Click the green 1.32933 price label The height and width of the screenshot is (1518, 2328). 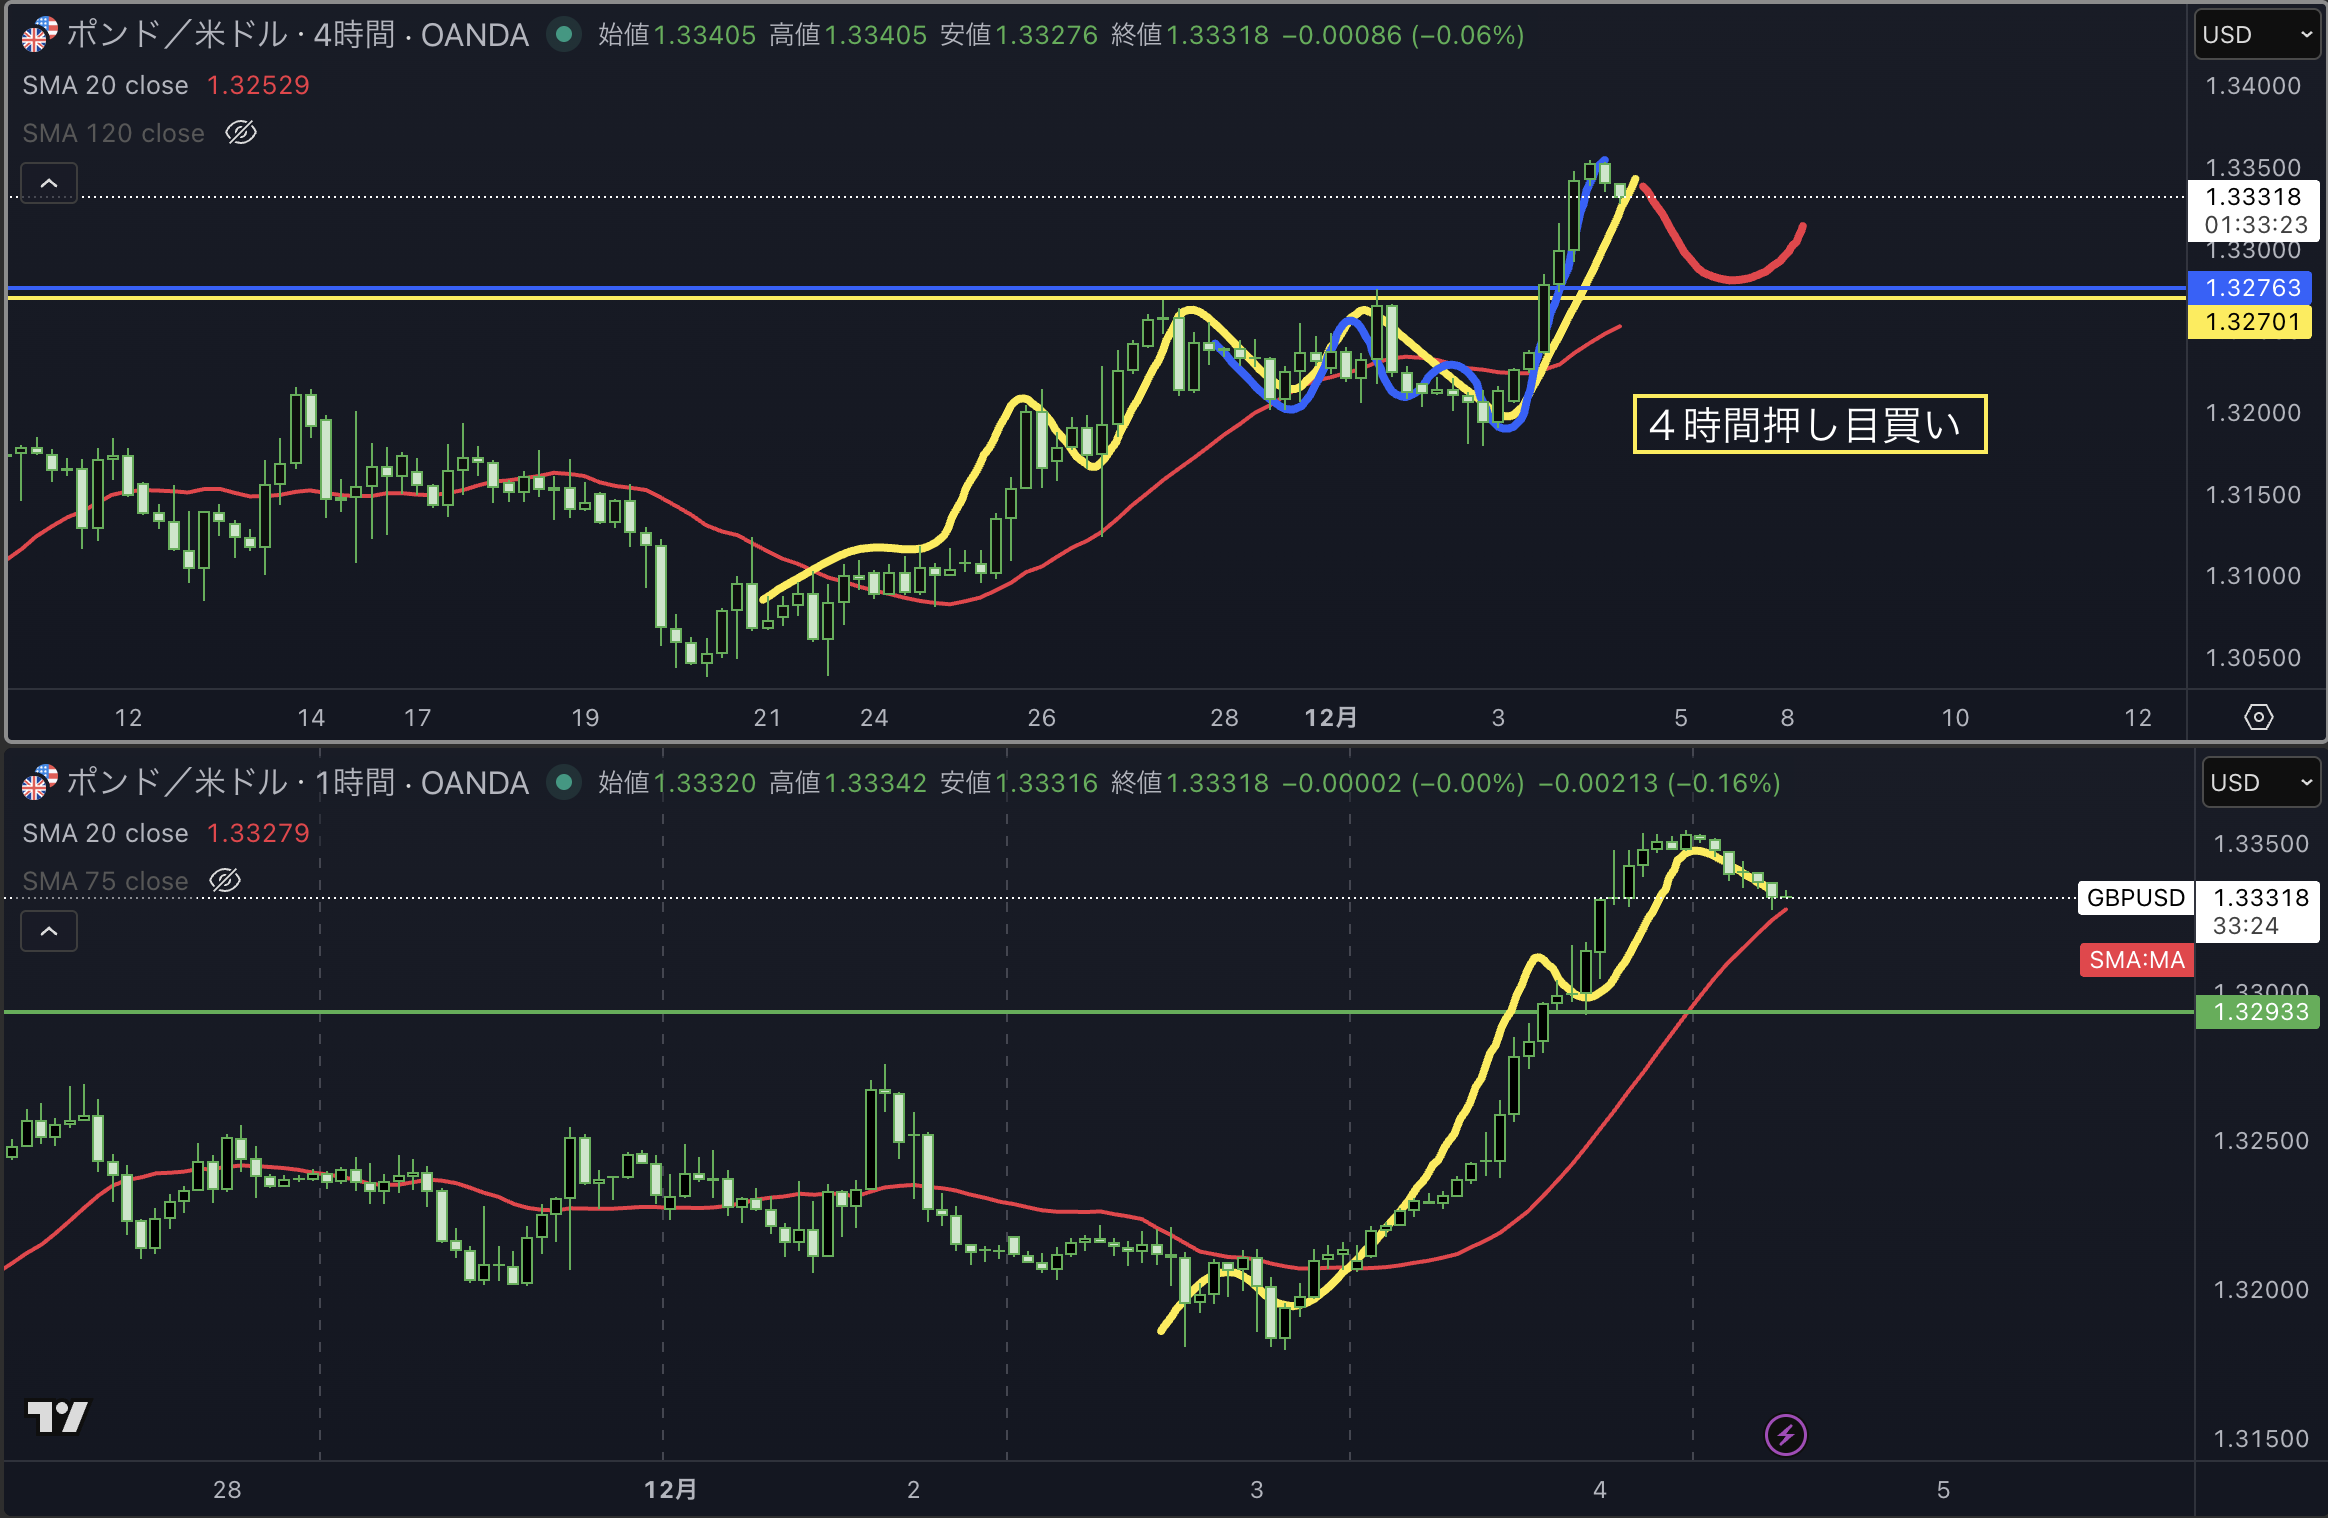pos(2258,1012)
